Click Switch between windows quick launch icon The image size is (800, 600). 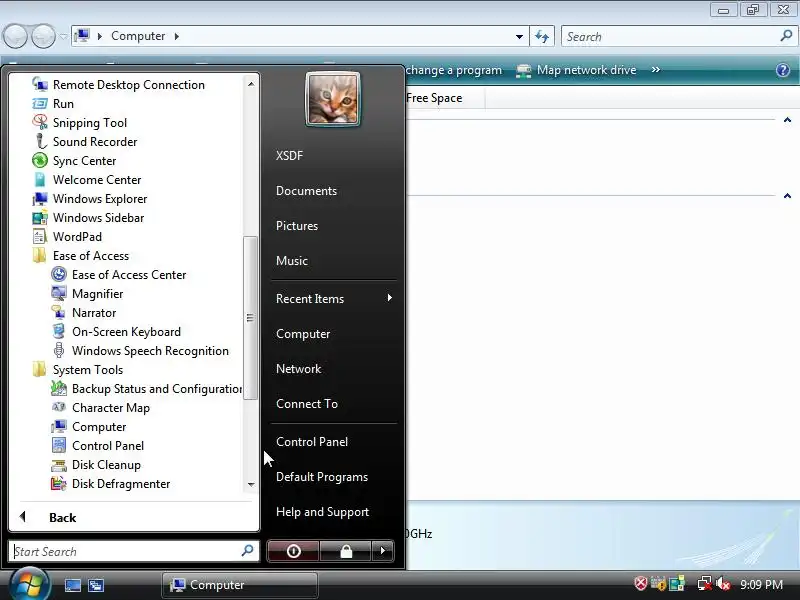[x=96, y=585]
